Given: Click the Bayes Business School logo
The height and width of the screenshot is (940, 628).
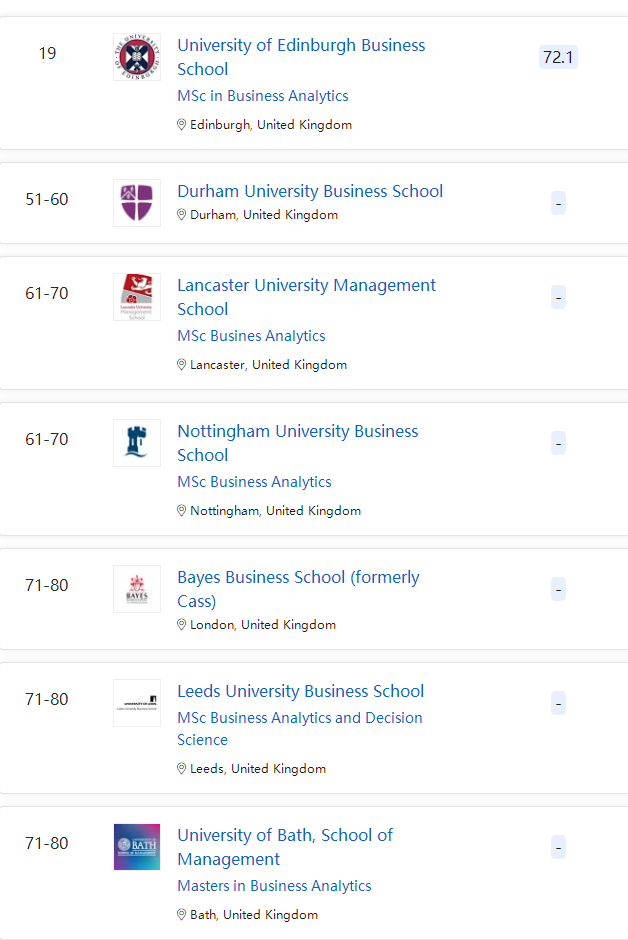Looking at the screenshot, I should click(137, 589).
